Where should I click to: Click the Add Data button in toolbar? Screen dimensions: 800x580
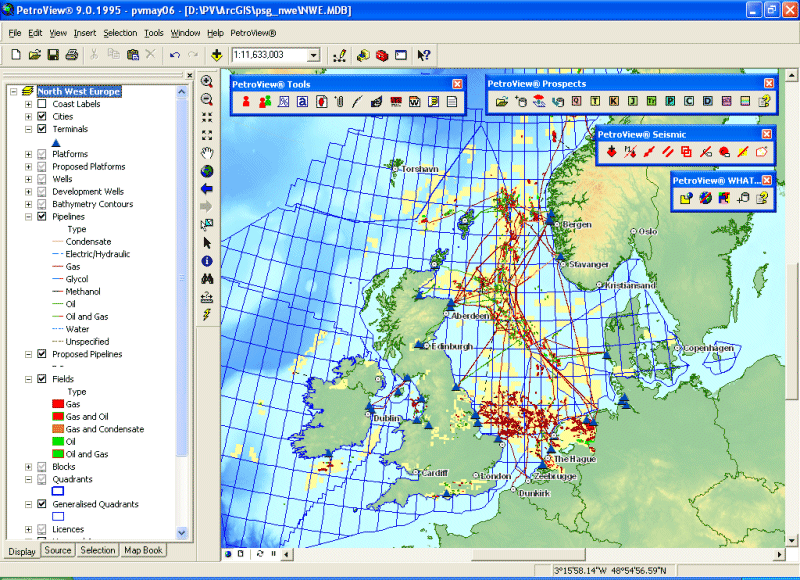[x=216, y=55]
